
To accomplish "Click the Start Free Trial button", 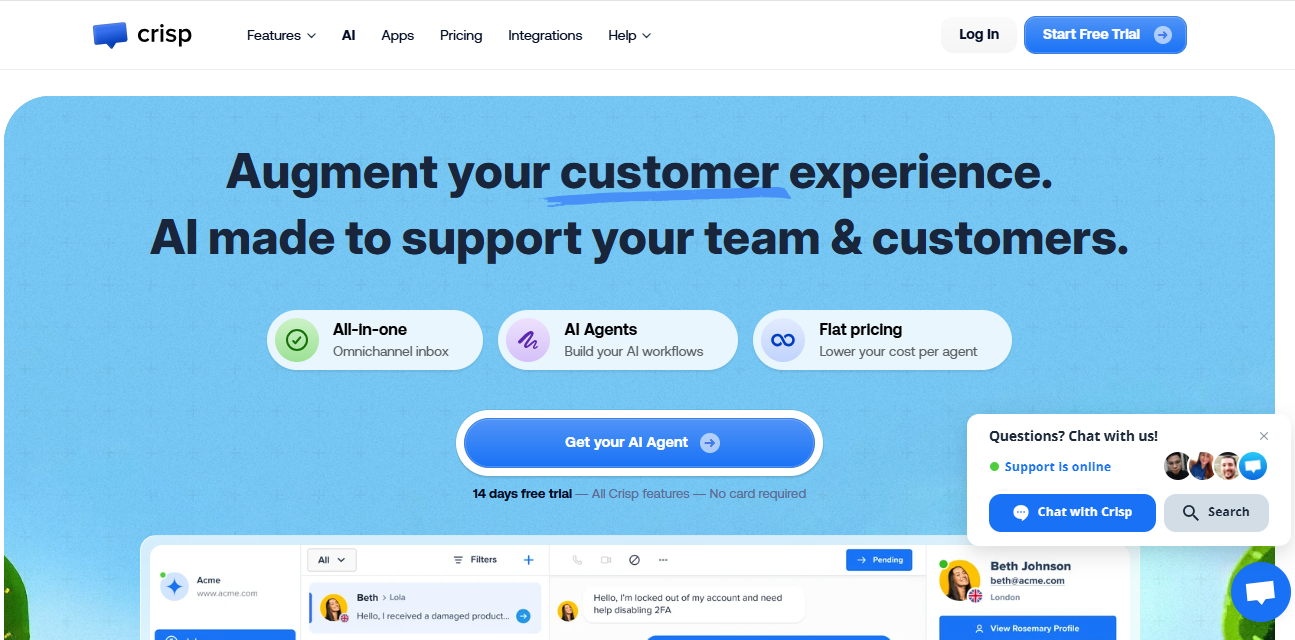I will tap(1105, 35).
